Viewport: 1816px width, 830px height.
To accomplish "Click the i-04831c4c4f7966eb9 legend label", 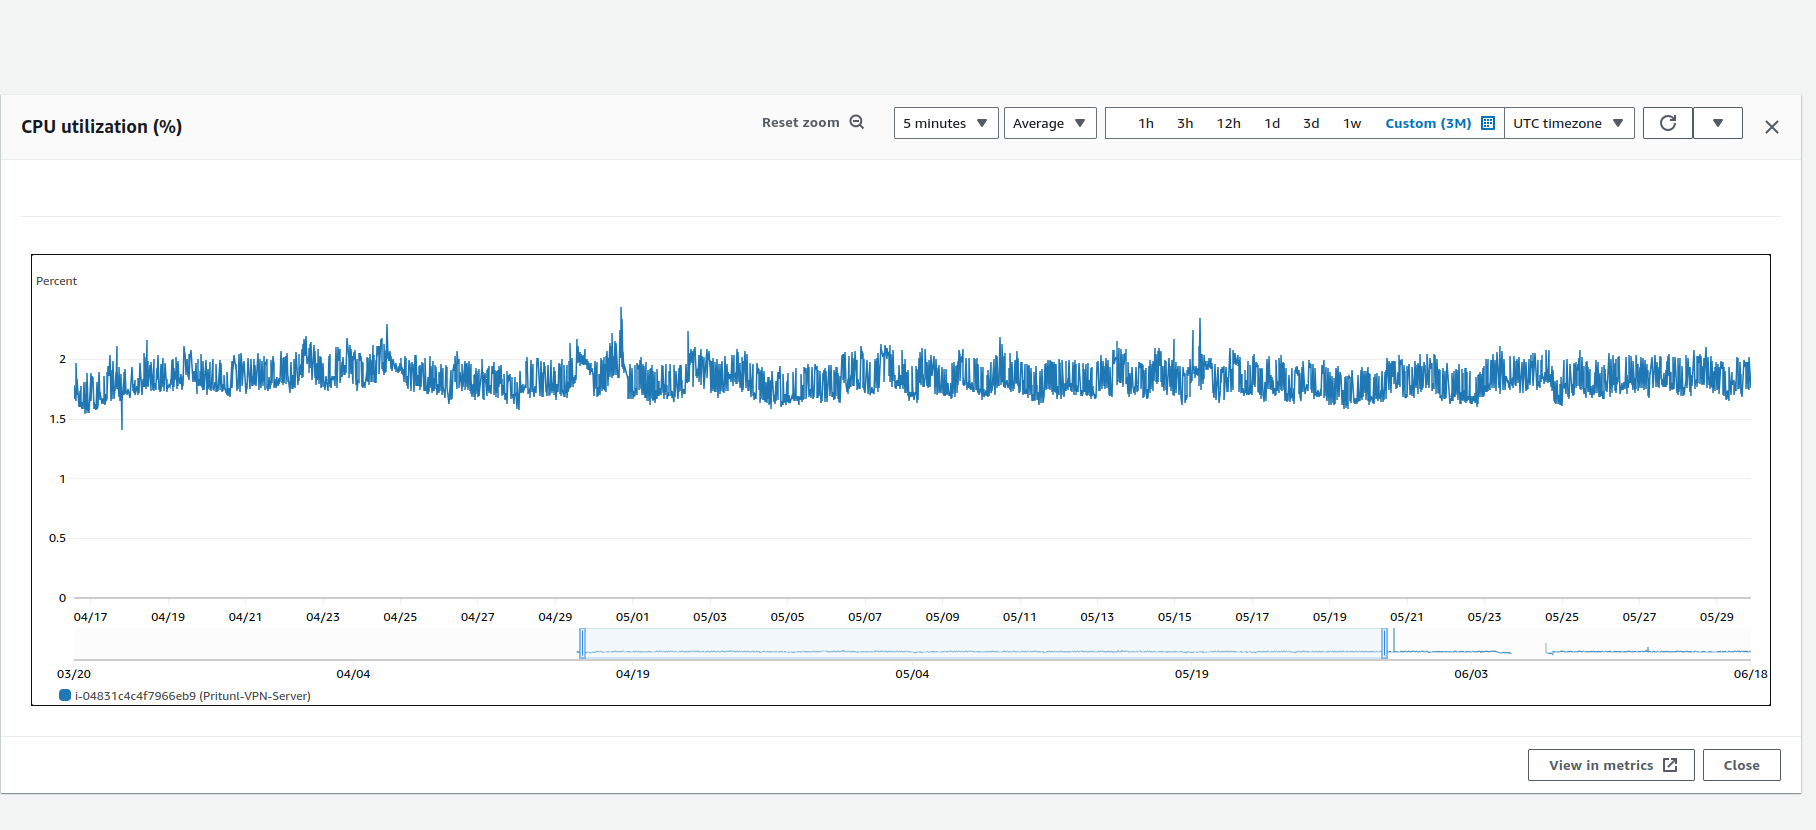I will 193,696.
